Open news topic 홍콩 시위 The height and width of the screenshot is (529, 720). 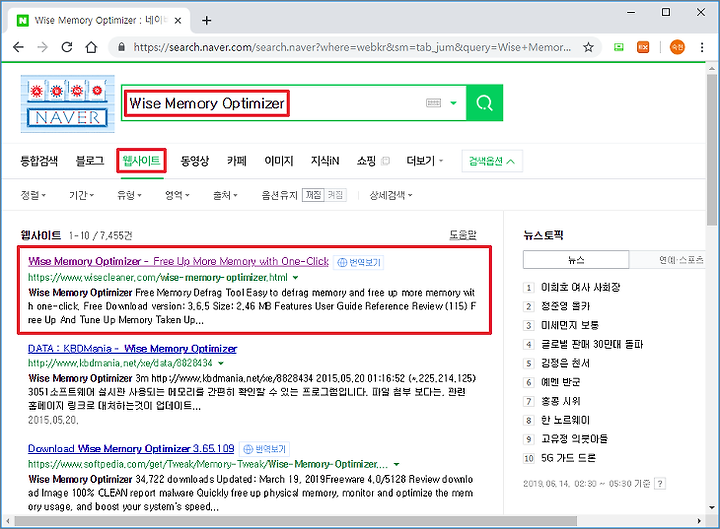(561, 401)
